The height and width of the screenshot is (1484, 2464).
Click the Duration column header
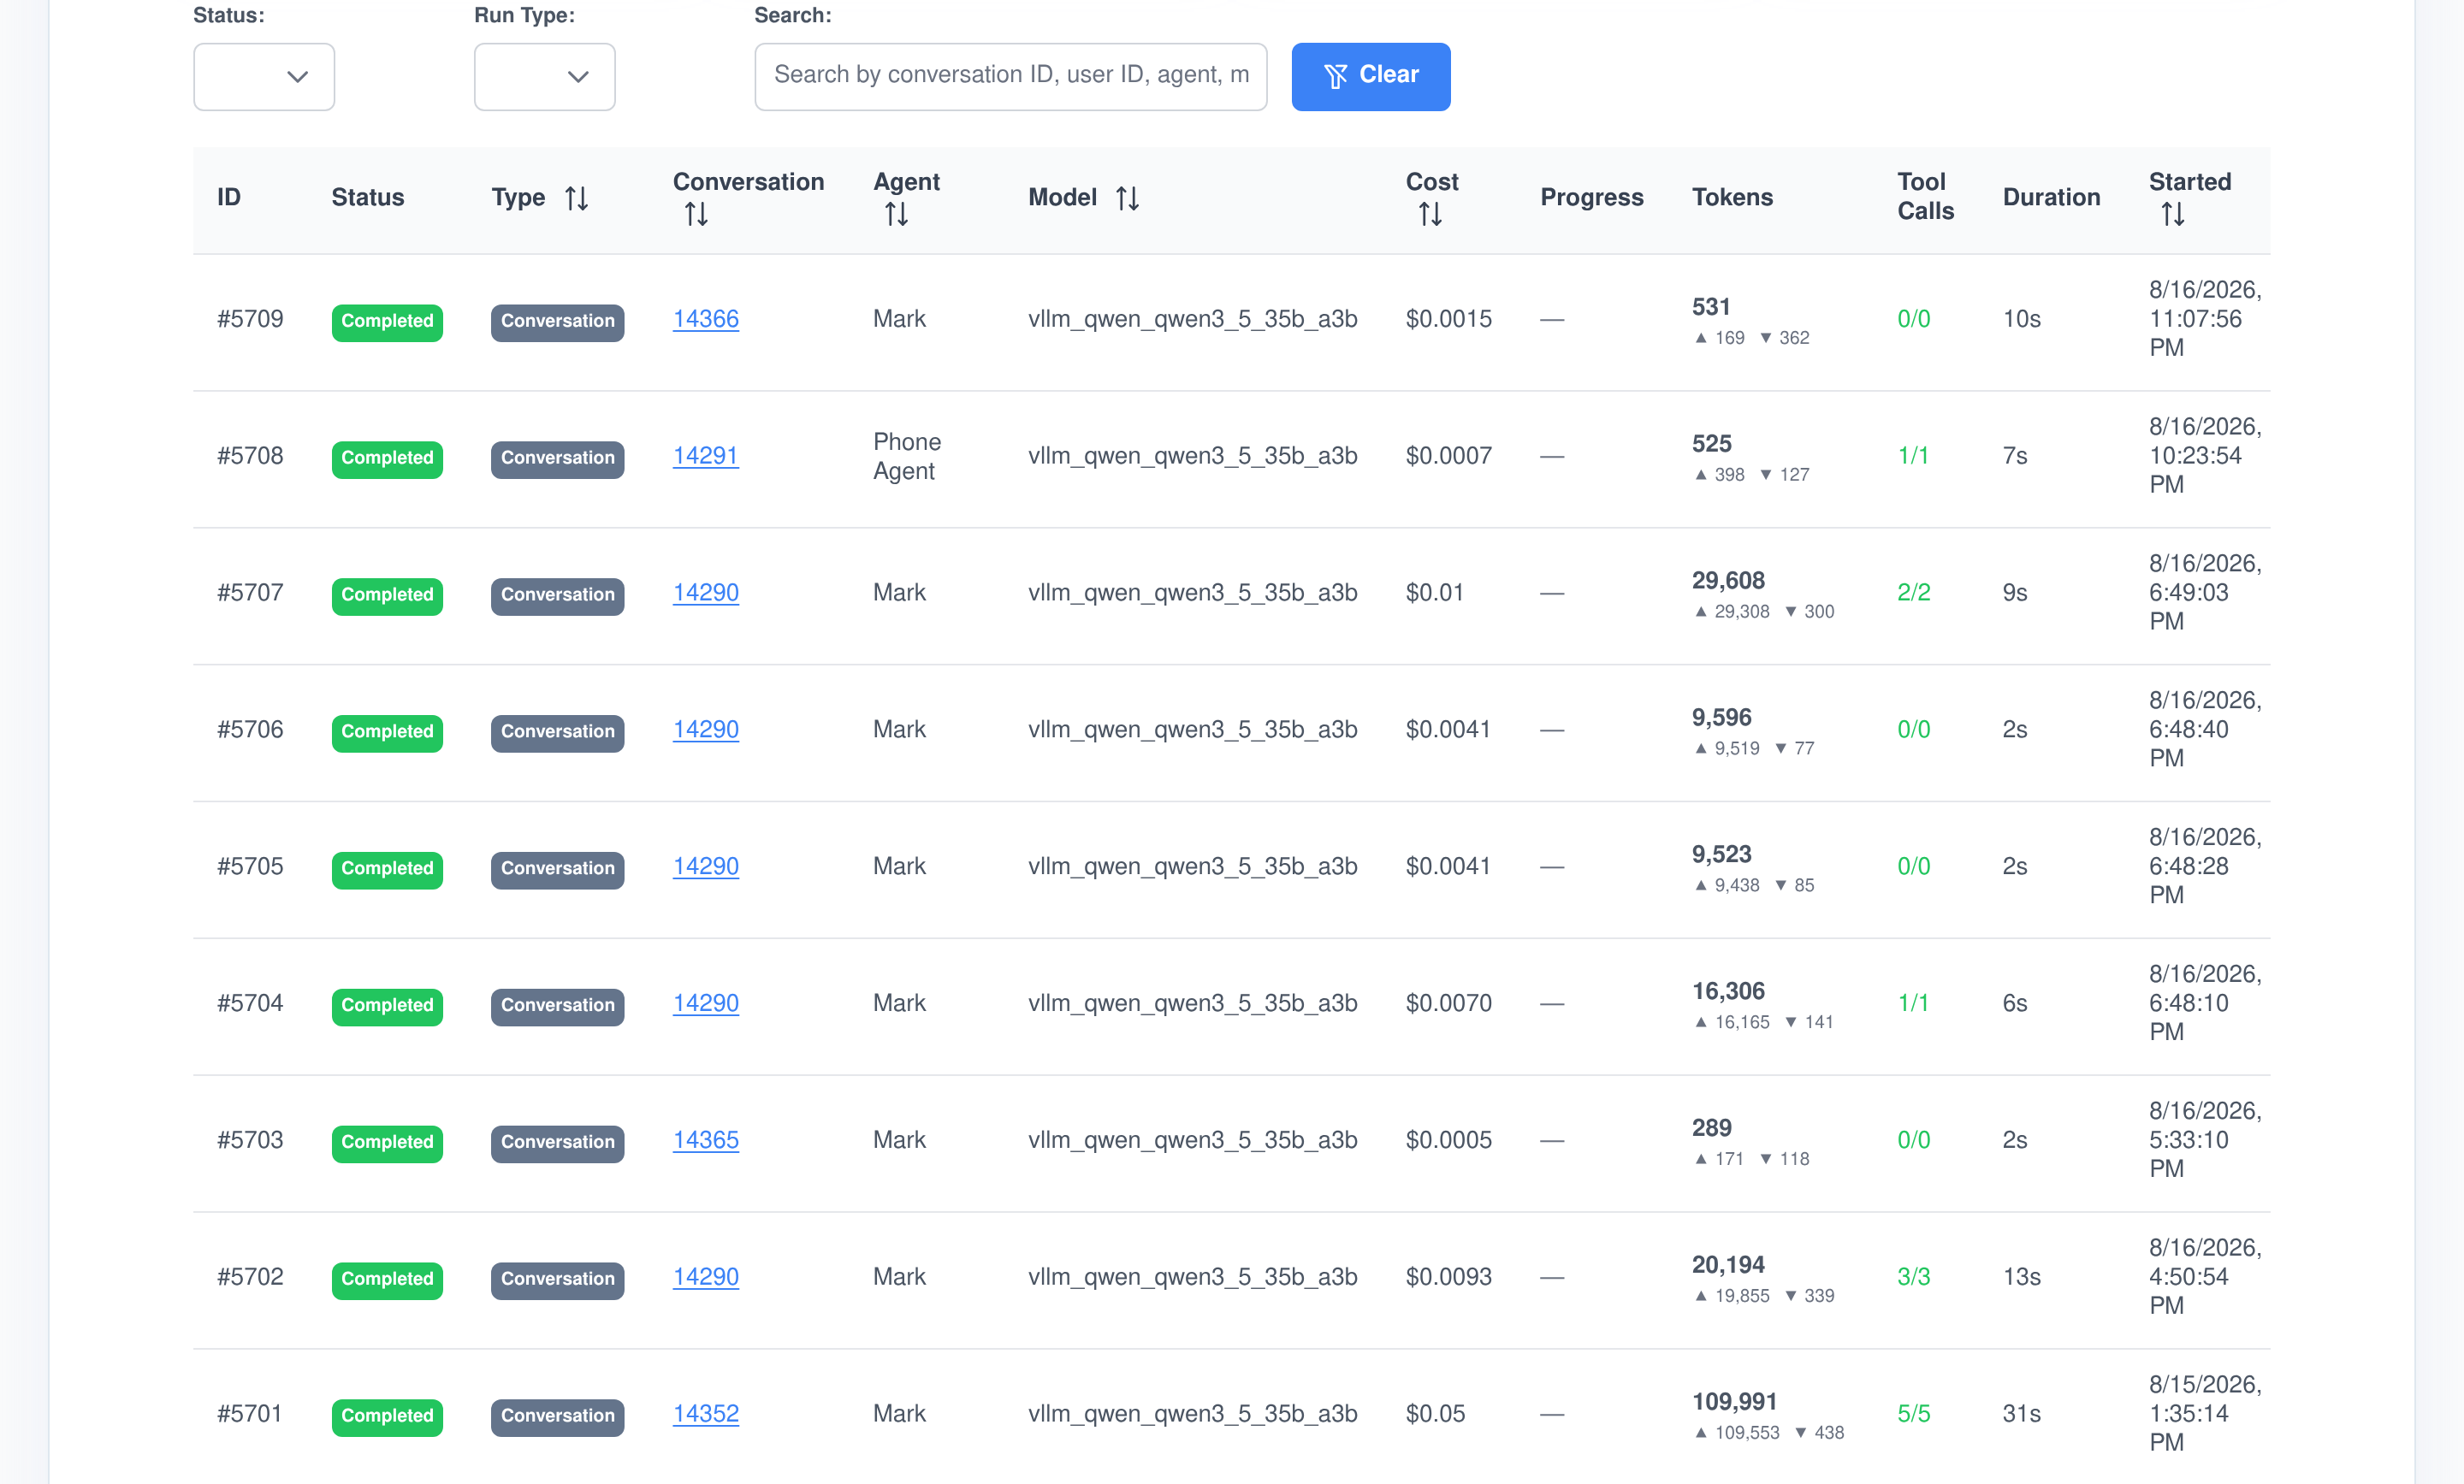[x=2051, y=198]
